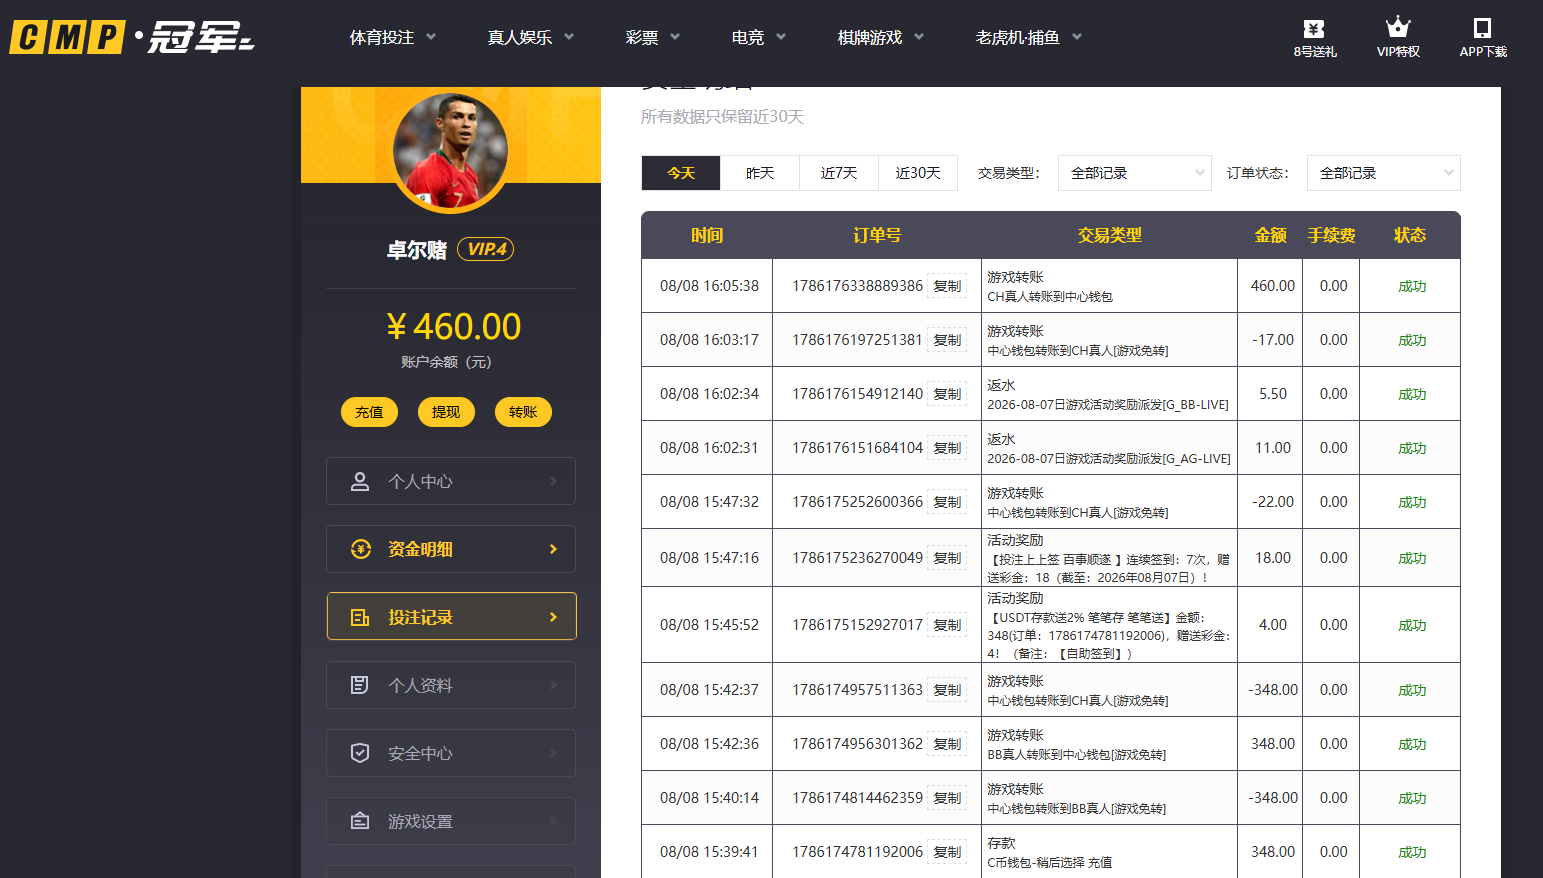
Task: Expand the 真人娱乐 menu
Action: [x=531, y=37]
